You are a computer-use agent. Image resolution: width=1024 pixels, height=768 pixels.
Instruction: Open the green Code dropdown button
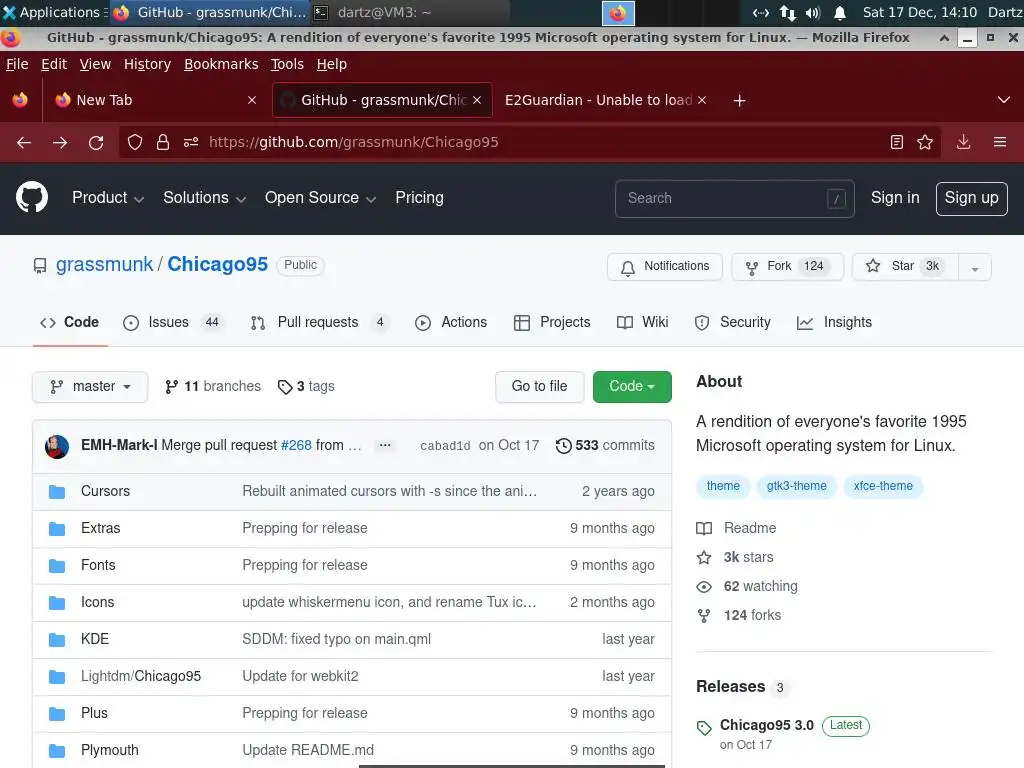[632, 387]
